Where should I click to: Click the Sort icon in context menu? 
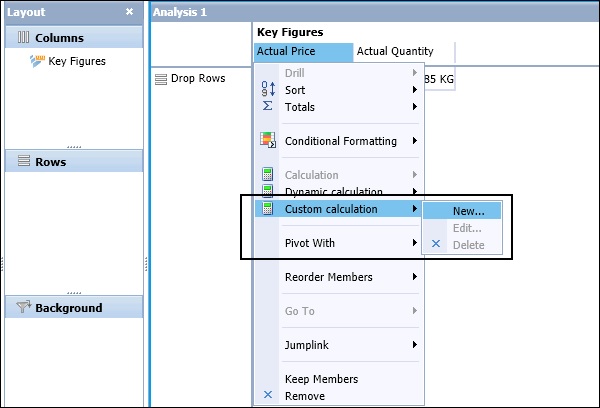coord(267,90)
